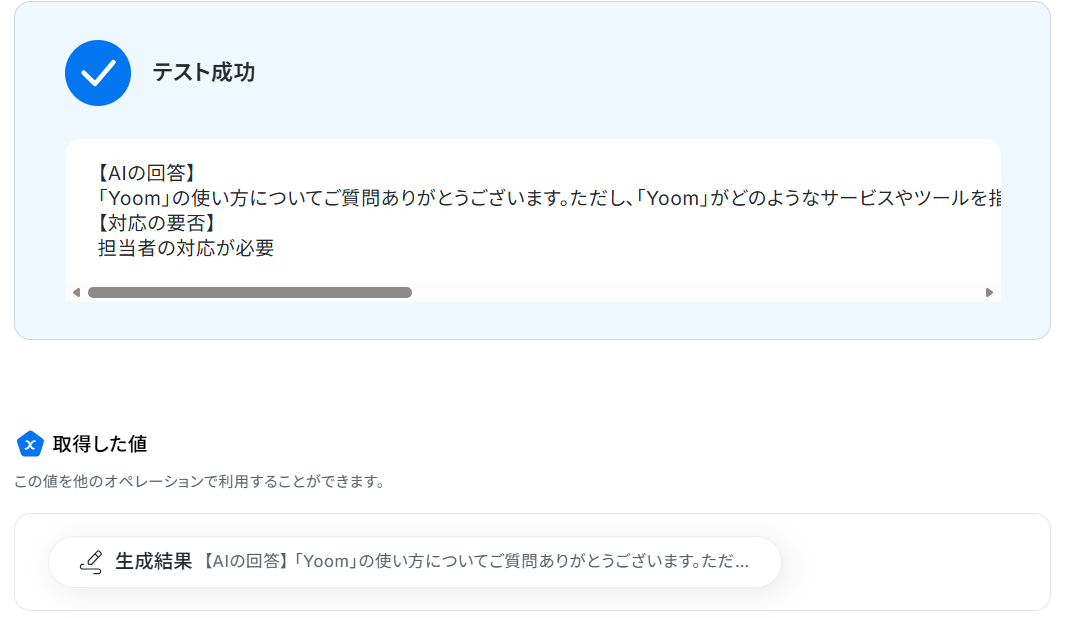Click the 担当者の対応が必要 text line
The image size is (1092, 618).
(x=186, y=248)
